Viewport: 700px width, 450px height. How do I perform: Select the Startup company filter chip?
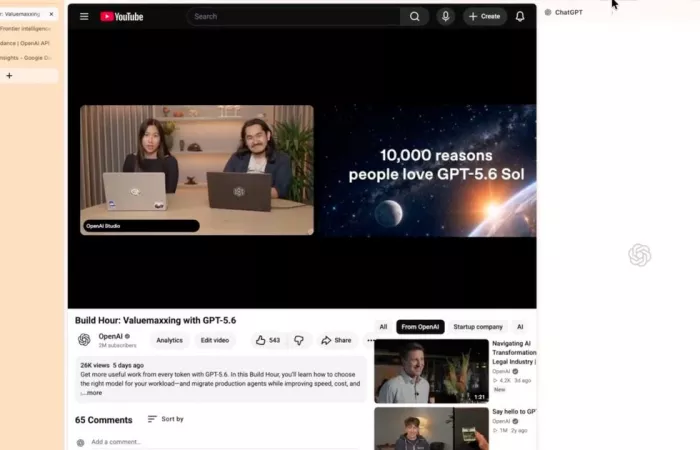coord(478,327)
